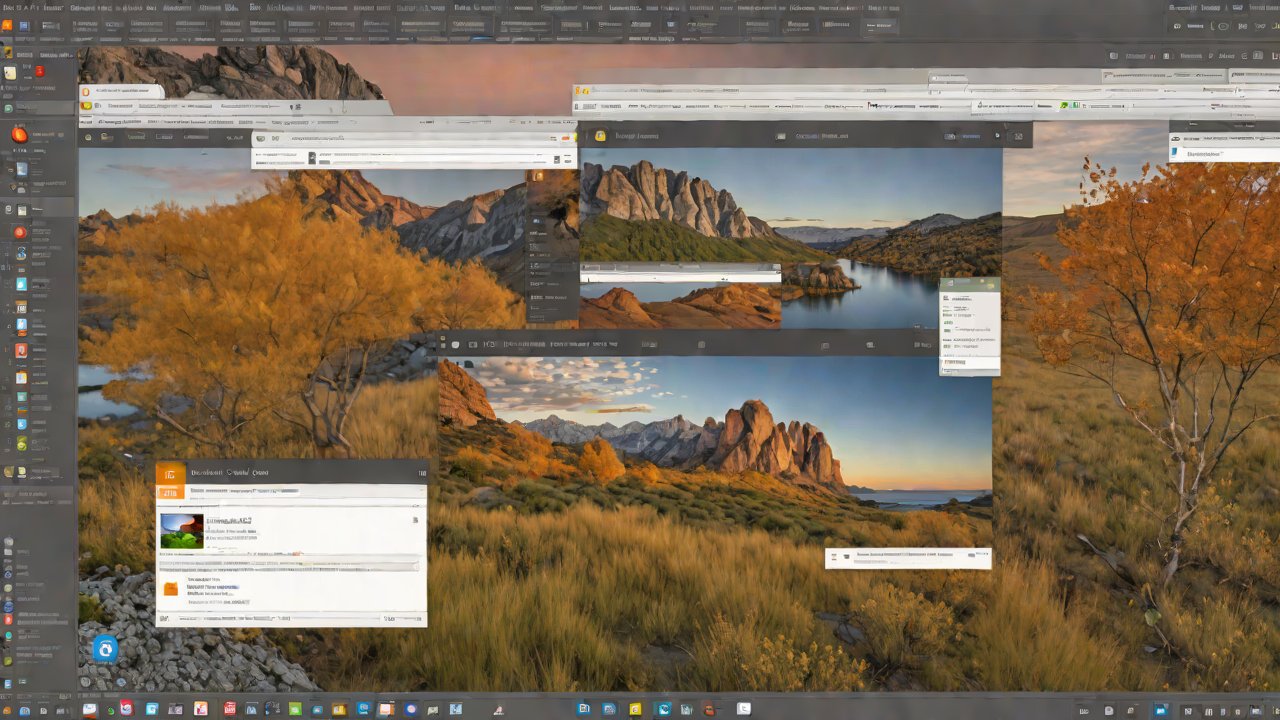1280x720 pixels.
Task: Click the orange square icon in dialog header
Action: tap(170, 472)
